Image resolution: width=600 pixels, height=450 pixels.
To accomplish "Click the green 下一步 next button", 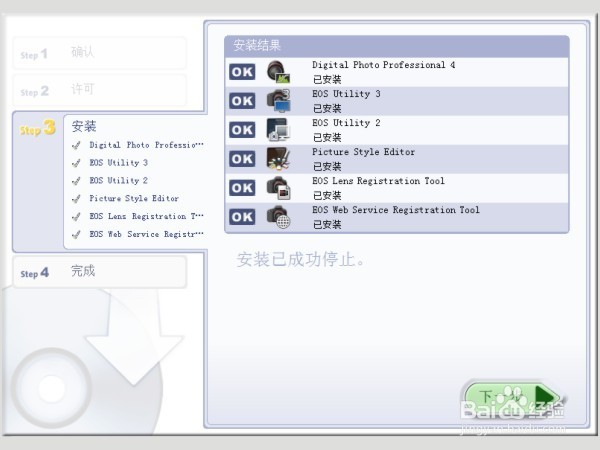I will [x=512, y=399].
